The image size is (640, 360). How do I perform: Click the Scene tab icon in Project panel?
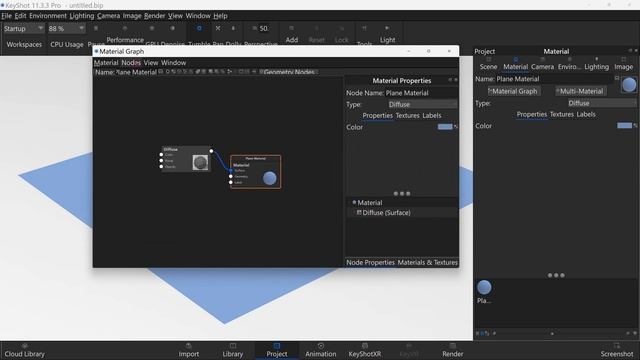[x=488, y=60]
